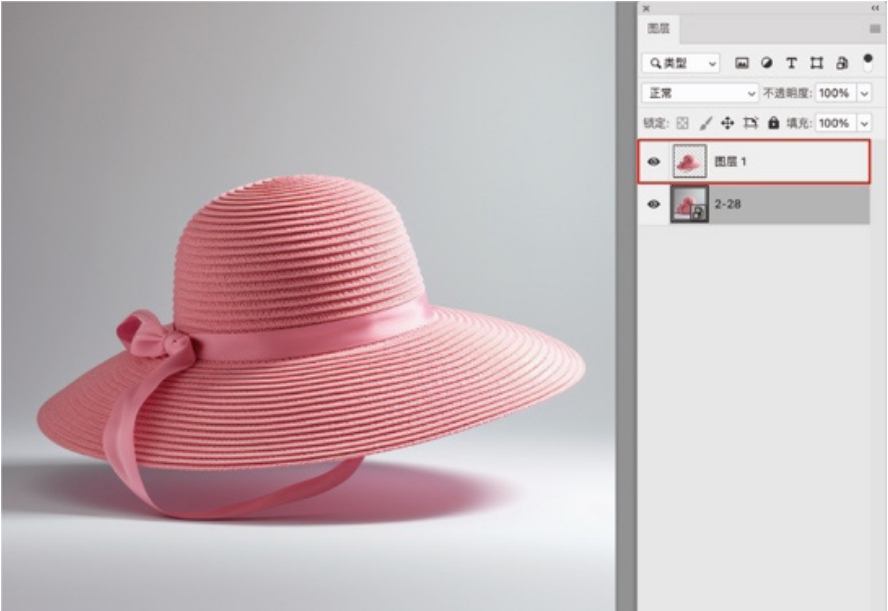
Task: Hide the 2-28 layer
Action: click(654, 204)
